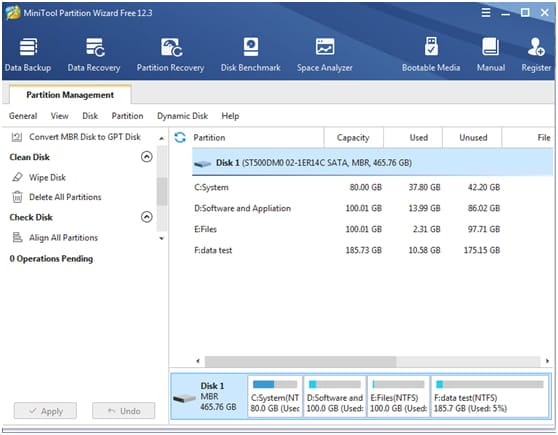Open the Partition menu
This screenshot has width=558, height=435.
click(127, 116)
